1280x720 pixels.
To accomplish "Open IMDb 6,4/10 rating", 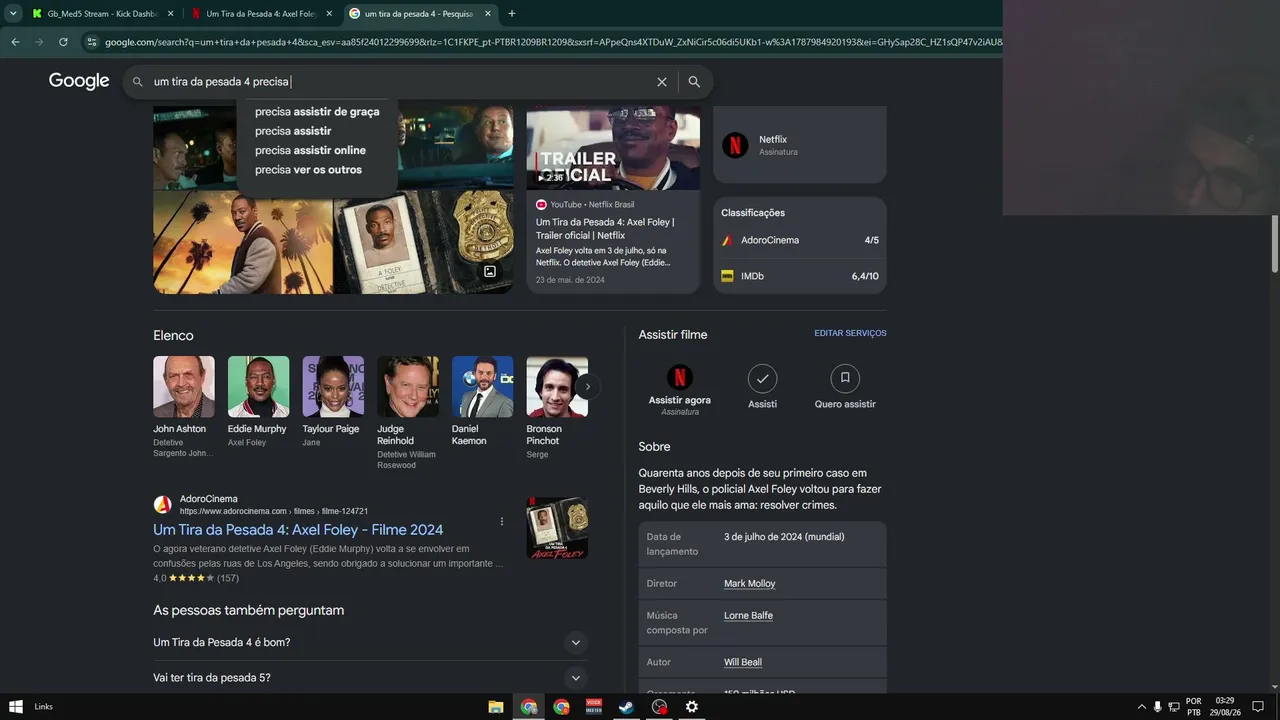I will [800, 276].
